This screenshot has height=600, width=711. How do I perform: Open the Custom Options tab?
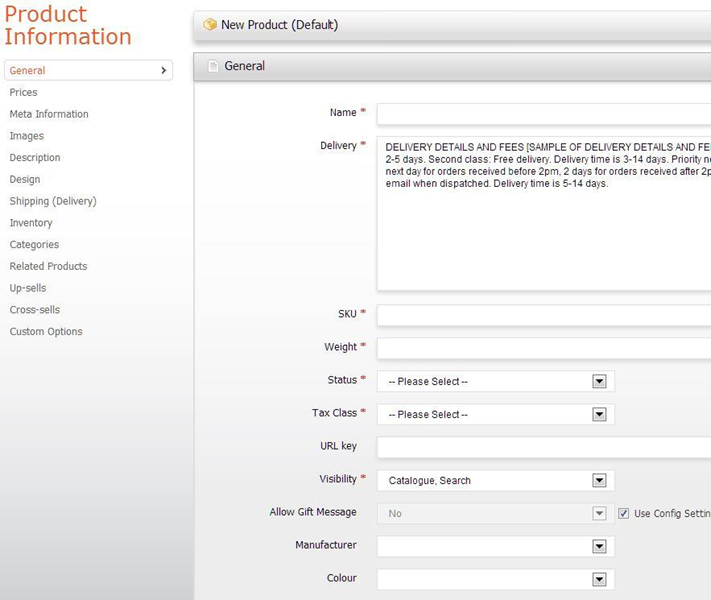point(46,332)
